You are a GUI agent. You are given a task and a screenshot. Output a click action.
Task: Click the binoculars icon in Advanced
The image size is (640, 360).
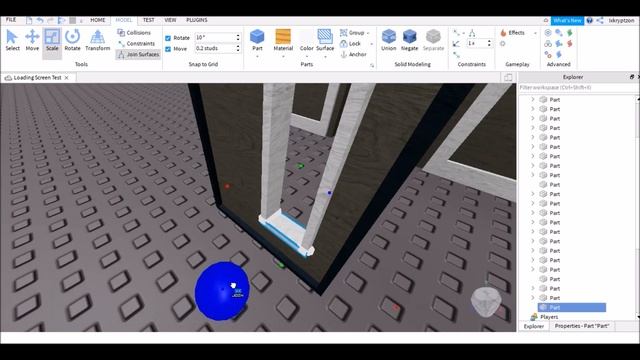548,44
